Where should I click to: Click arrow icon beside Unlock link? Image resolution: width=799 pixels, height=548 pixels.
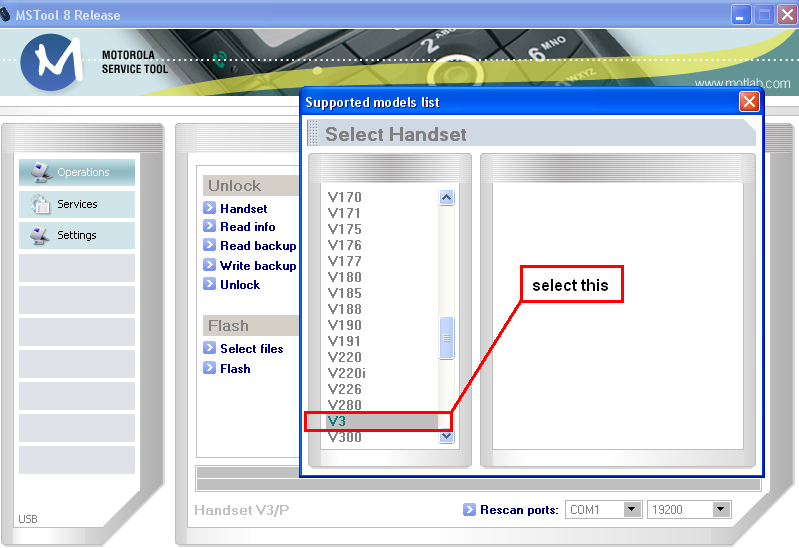(209, 283)
